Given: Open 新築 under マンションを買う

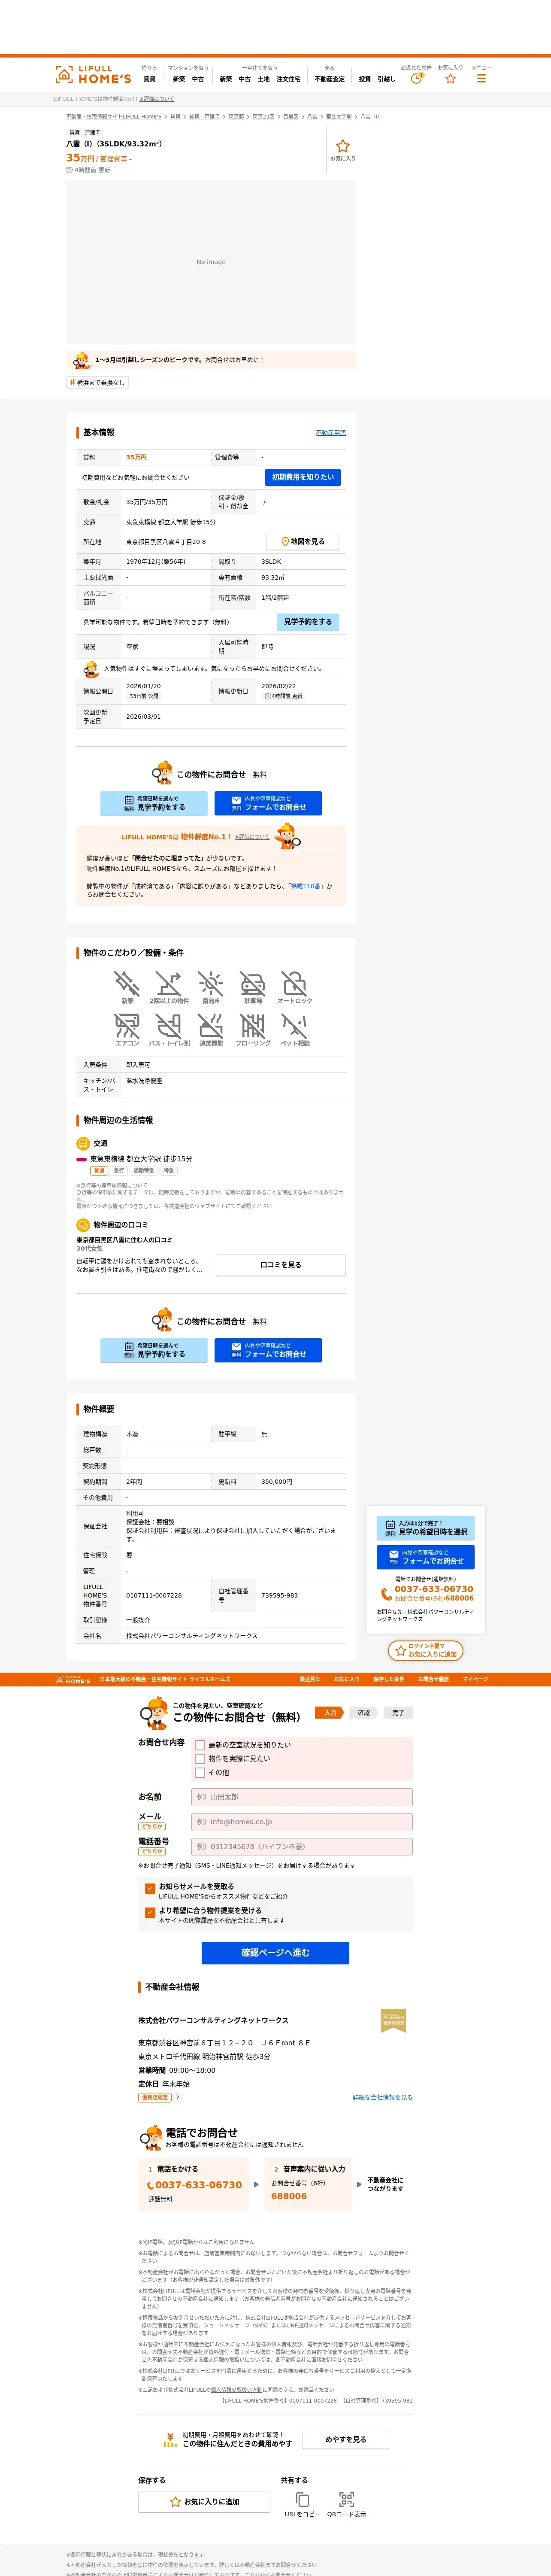Looking at the screenshot, I should (179, 79).
